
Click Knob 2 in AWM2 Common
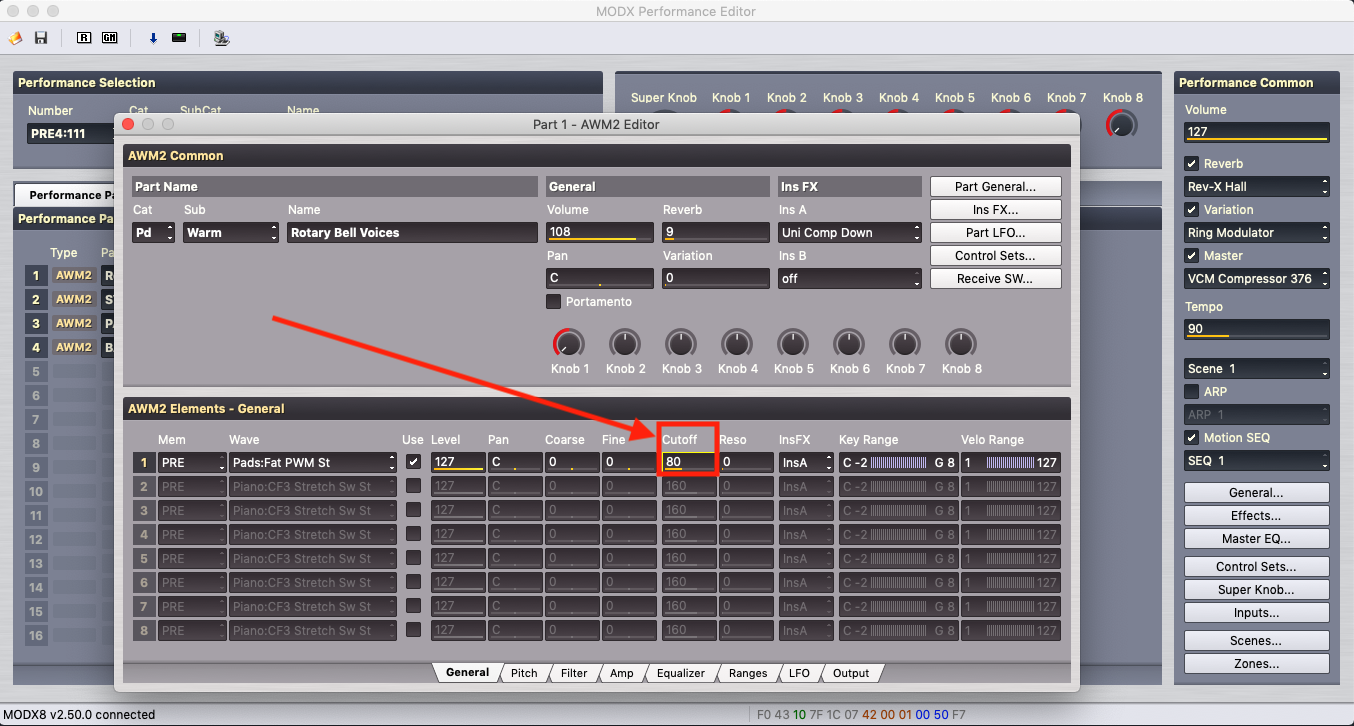[x=625, y=344]
